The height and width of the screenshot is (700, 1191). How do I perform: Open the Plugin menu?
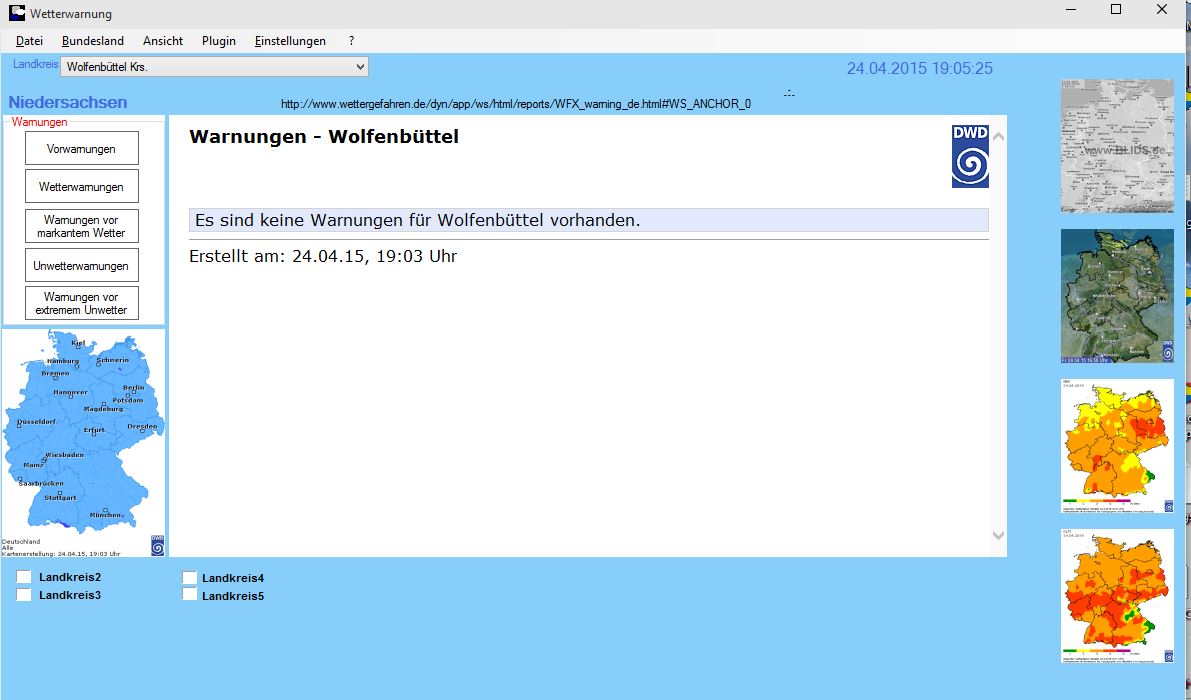219,41
